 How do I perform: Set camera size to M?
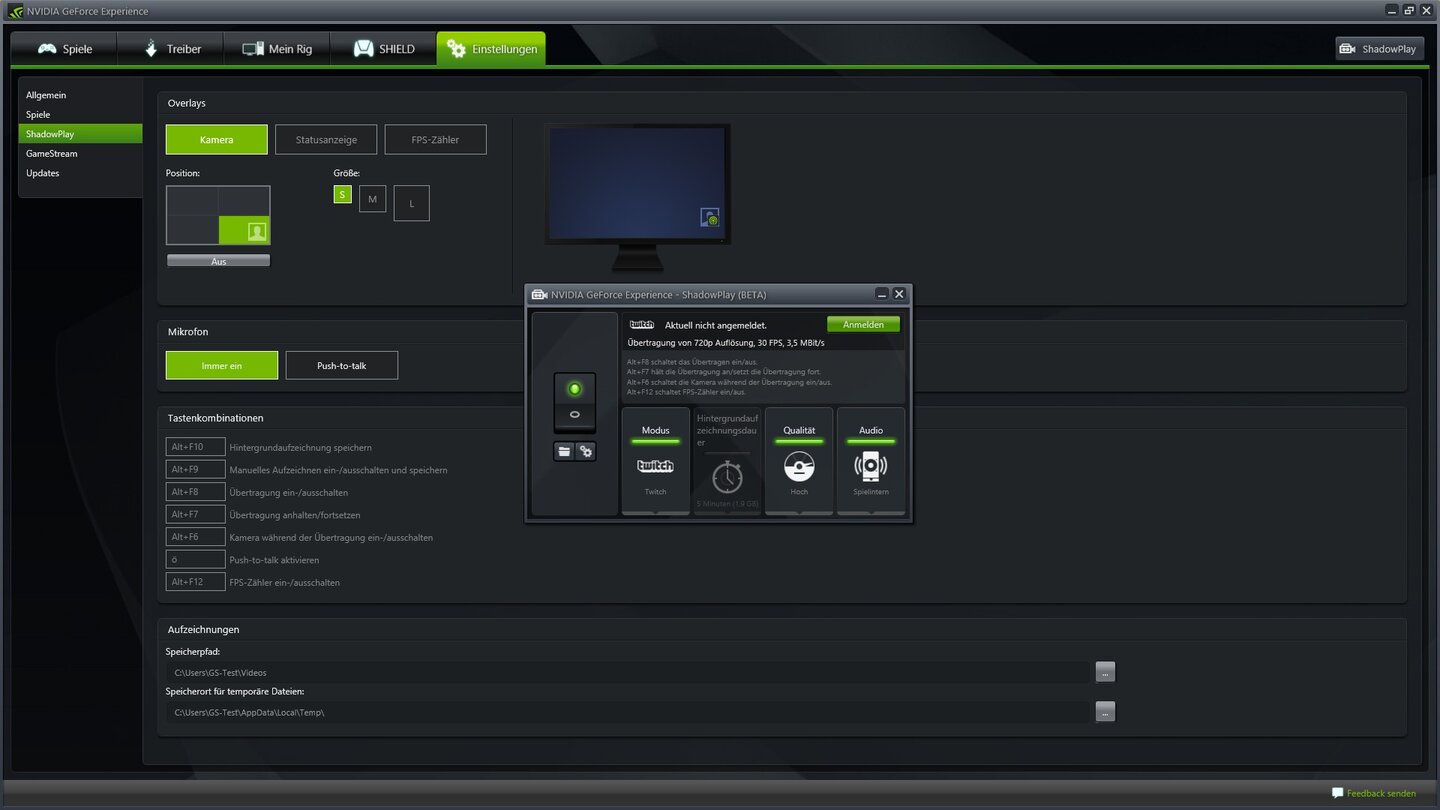click(x=372, y=199)
